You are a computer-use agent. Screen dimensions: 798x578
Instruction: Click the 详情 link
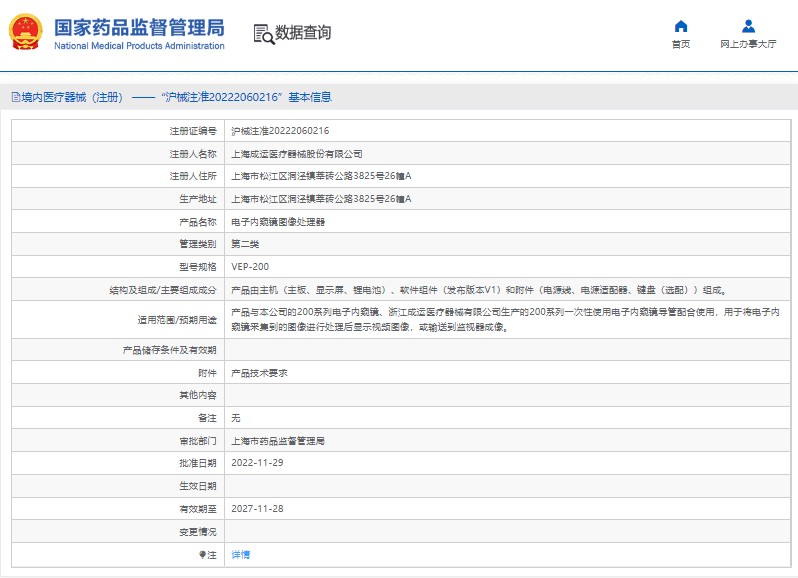click(241, 554)
